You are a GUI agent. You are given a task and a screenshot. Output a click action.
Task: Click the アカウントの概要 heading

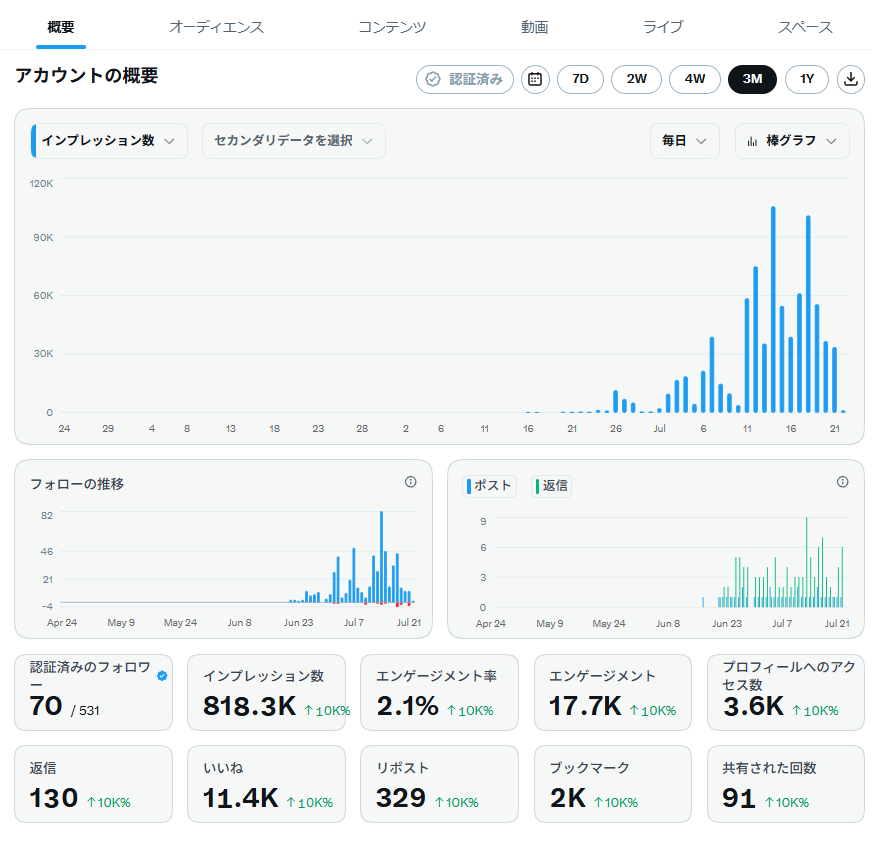coord(87,75)
